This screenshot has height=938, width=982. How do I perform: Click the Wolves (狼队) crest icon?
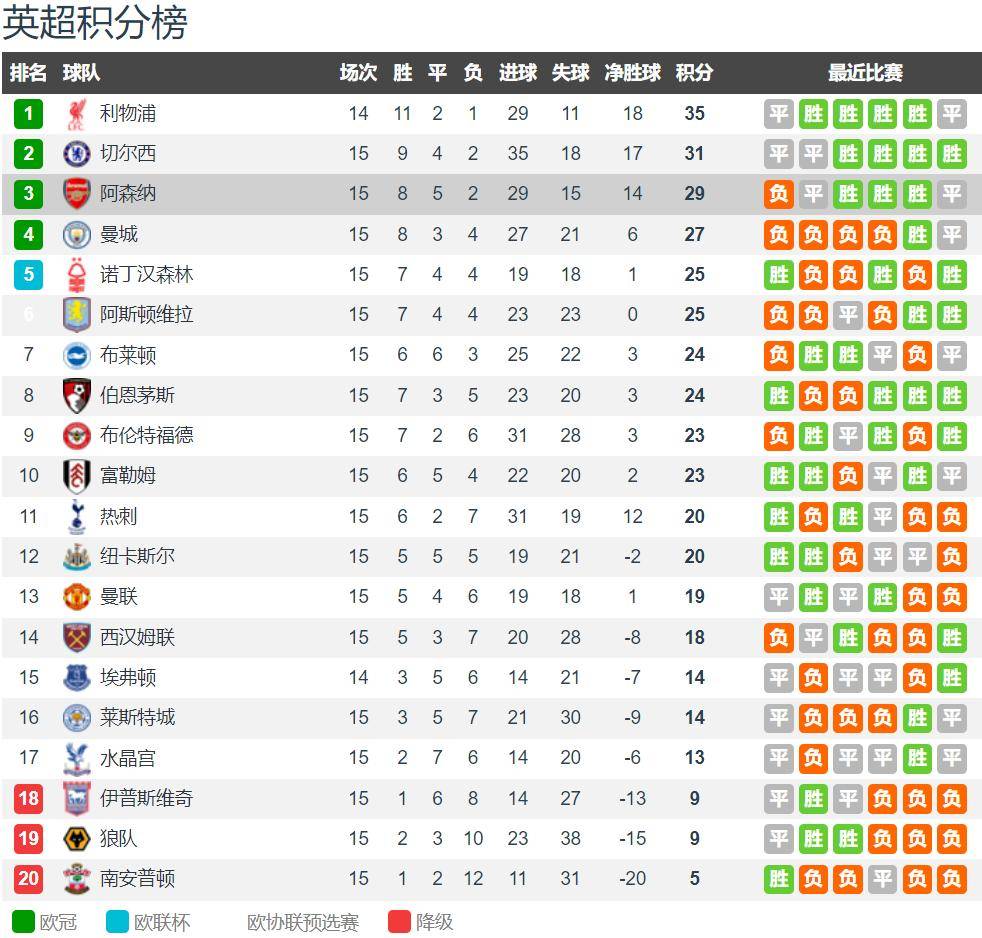coord(77,839)
